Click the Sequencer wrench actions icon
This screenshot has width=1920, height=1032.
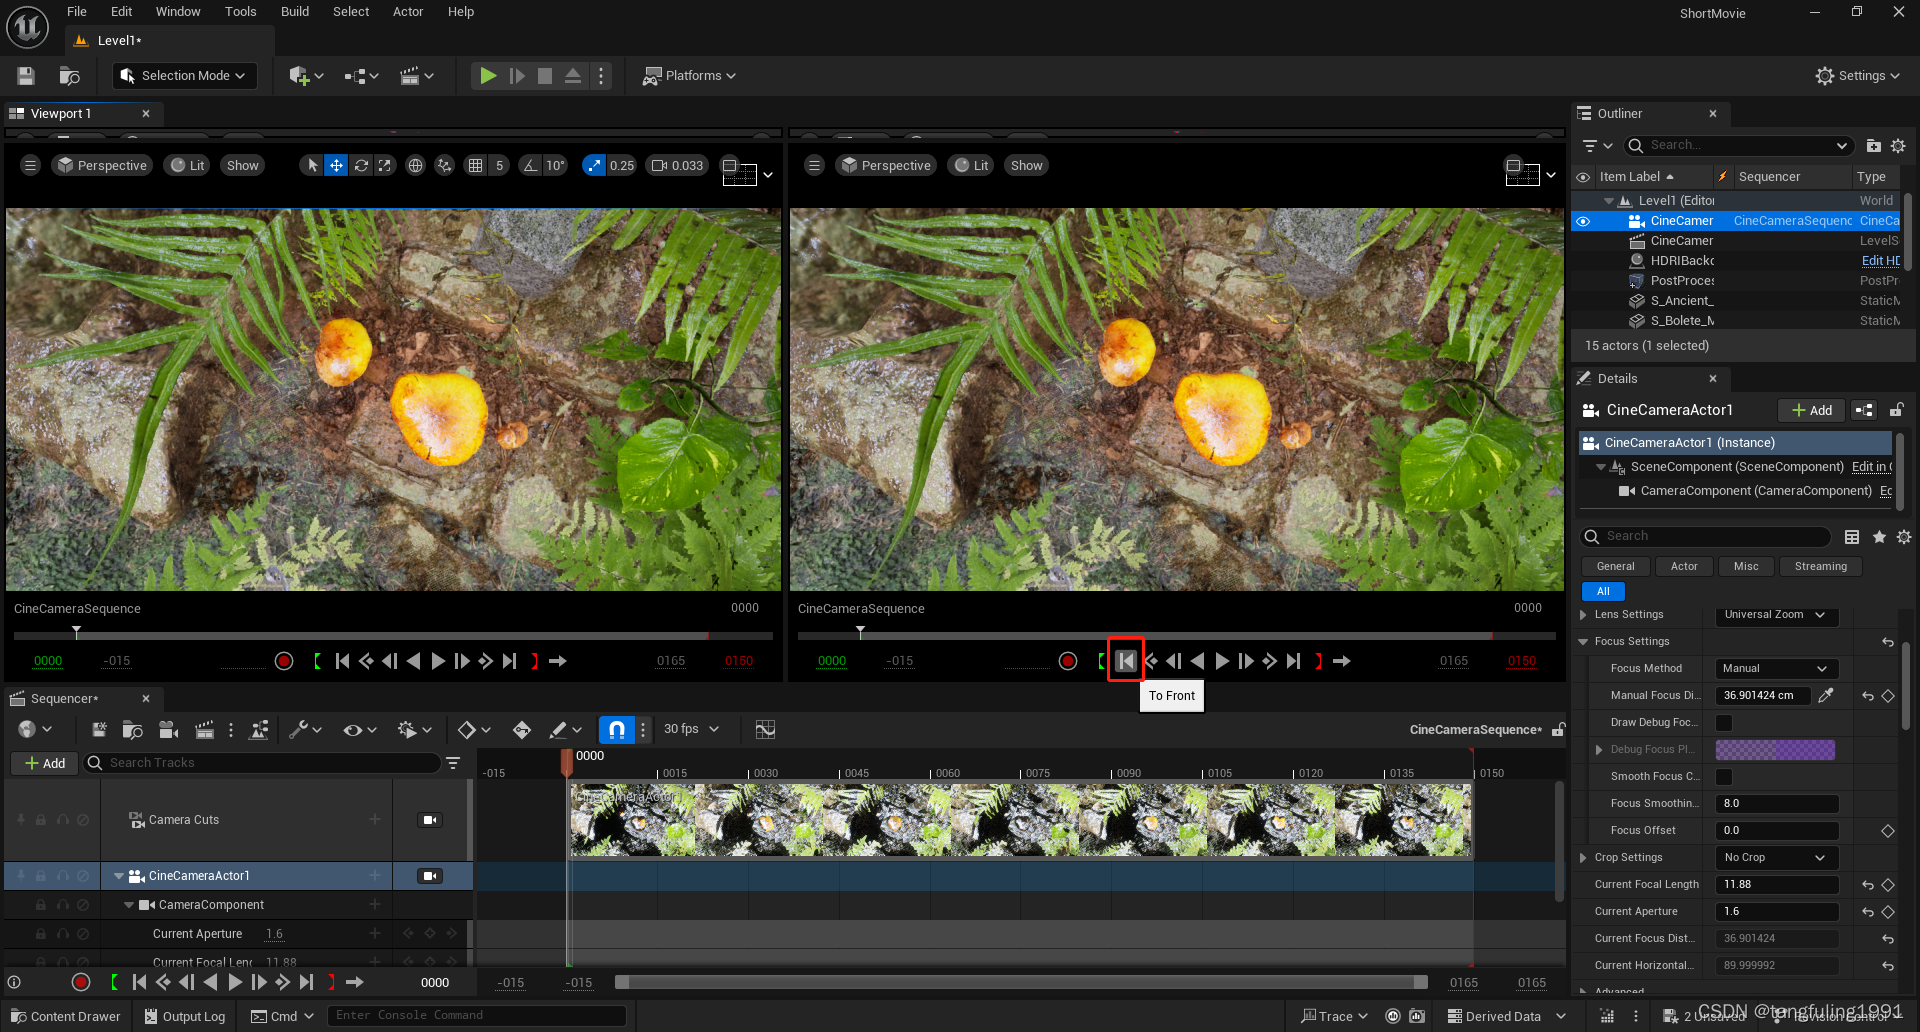(x=298, y=730)
